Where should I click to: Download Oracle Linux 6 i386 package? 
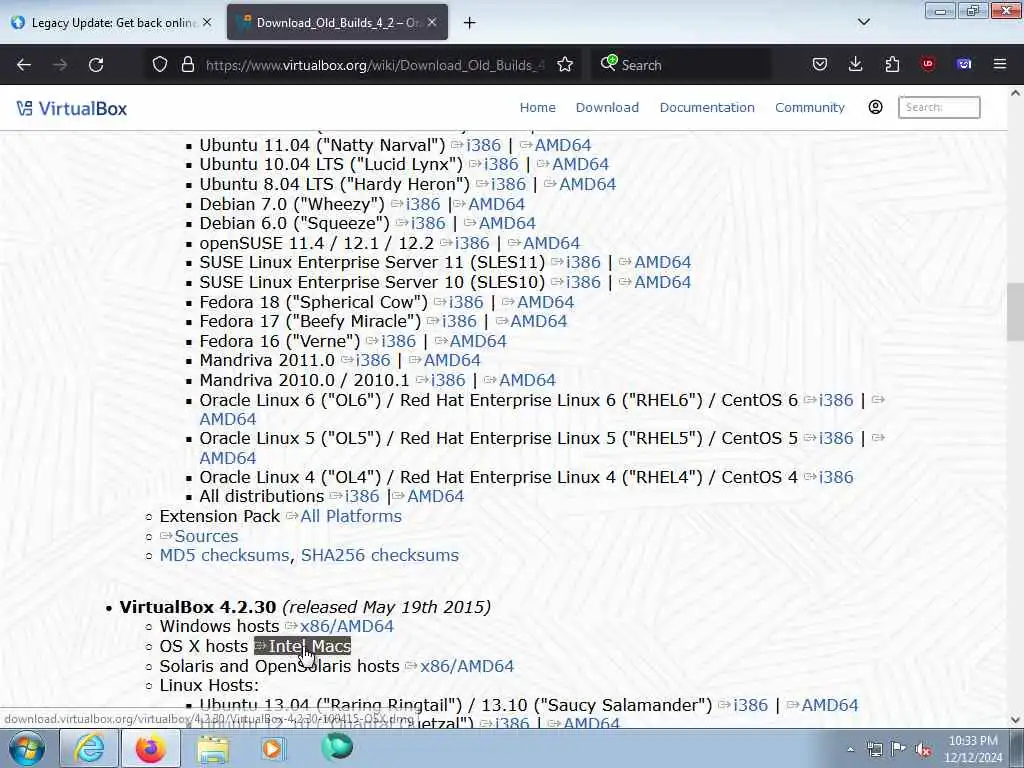pyautogui.click(x=836, y=400)
